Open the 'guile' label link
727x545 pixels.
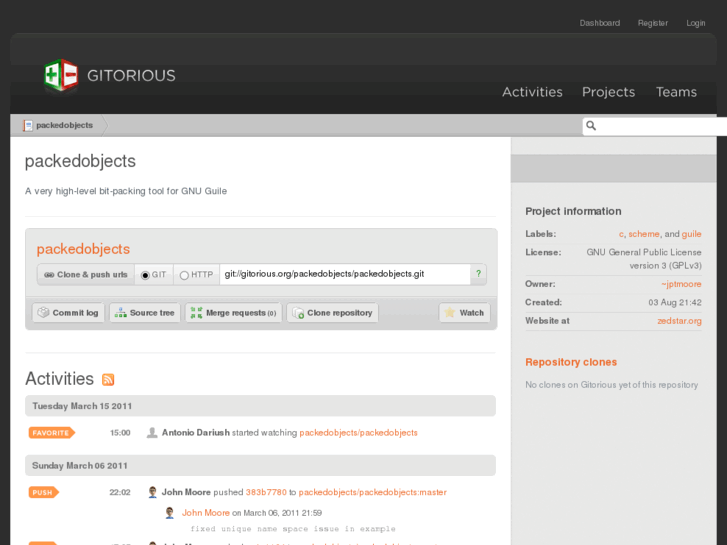(691, 234)
